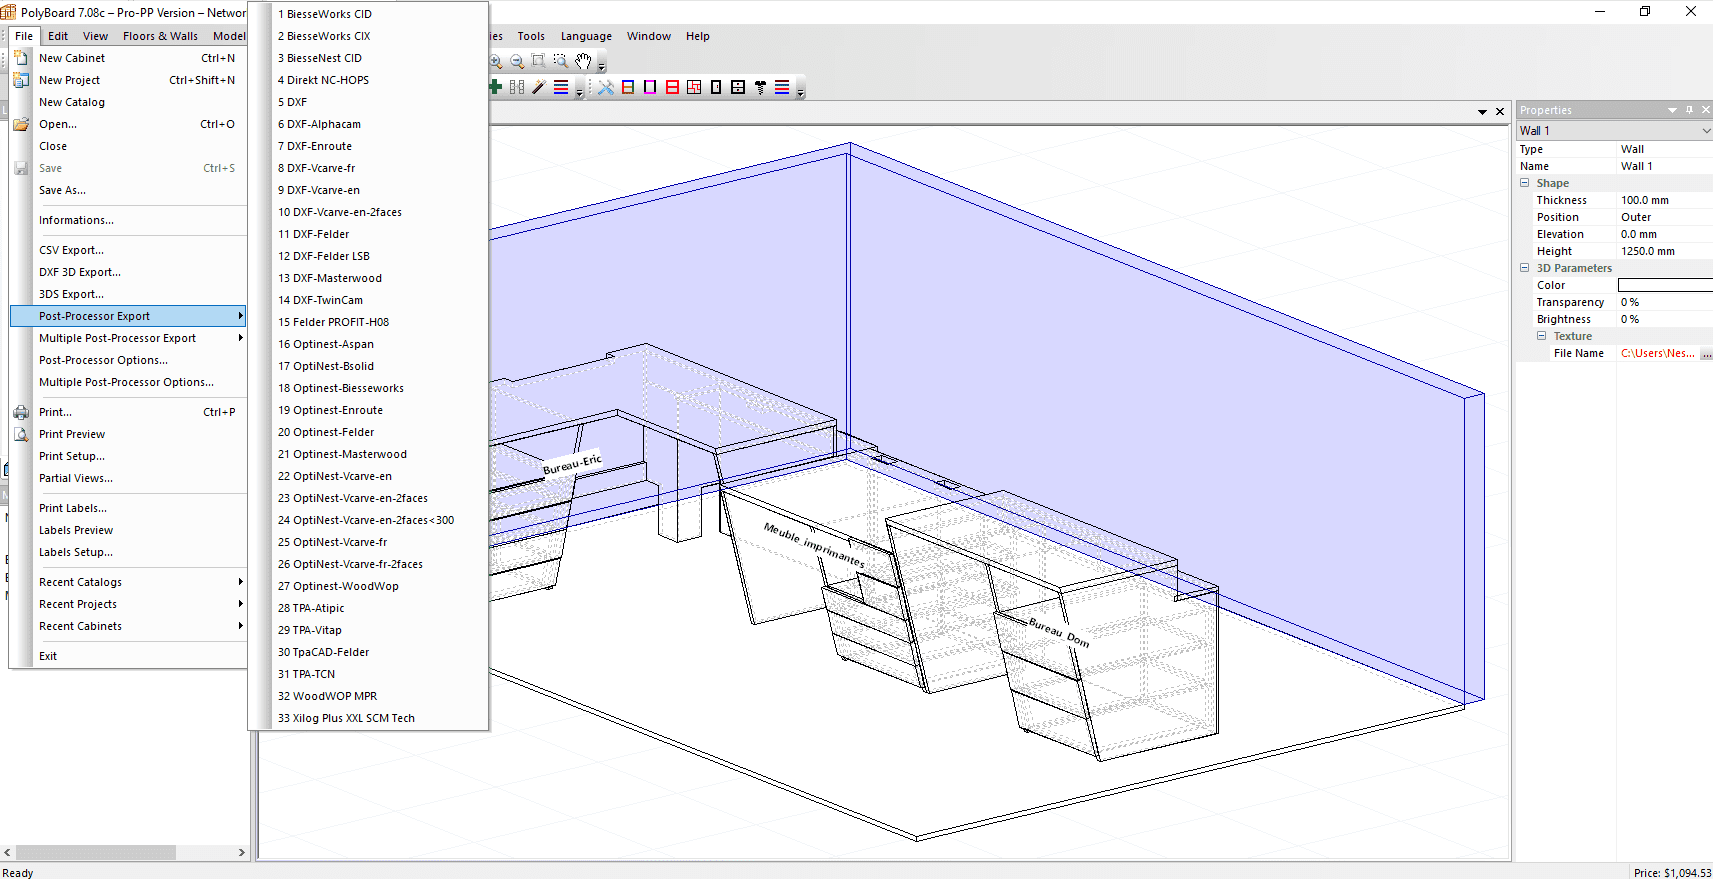Screen dimensions: 1713x879
Task: Open the Window menu
Action: coord(649,36)
